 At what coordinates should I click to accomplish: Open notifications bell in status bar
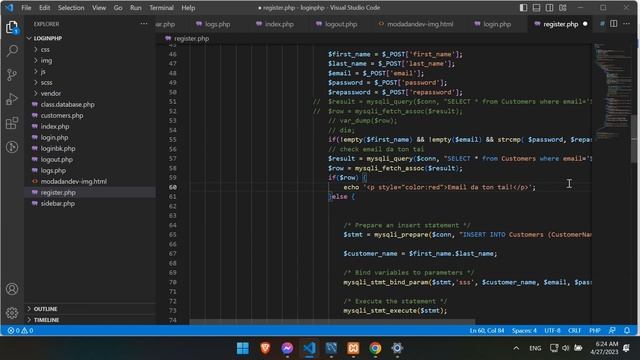(627, 330)
